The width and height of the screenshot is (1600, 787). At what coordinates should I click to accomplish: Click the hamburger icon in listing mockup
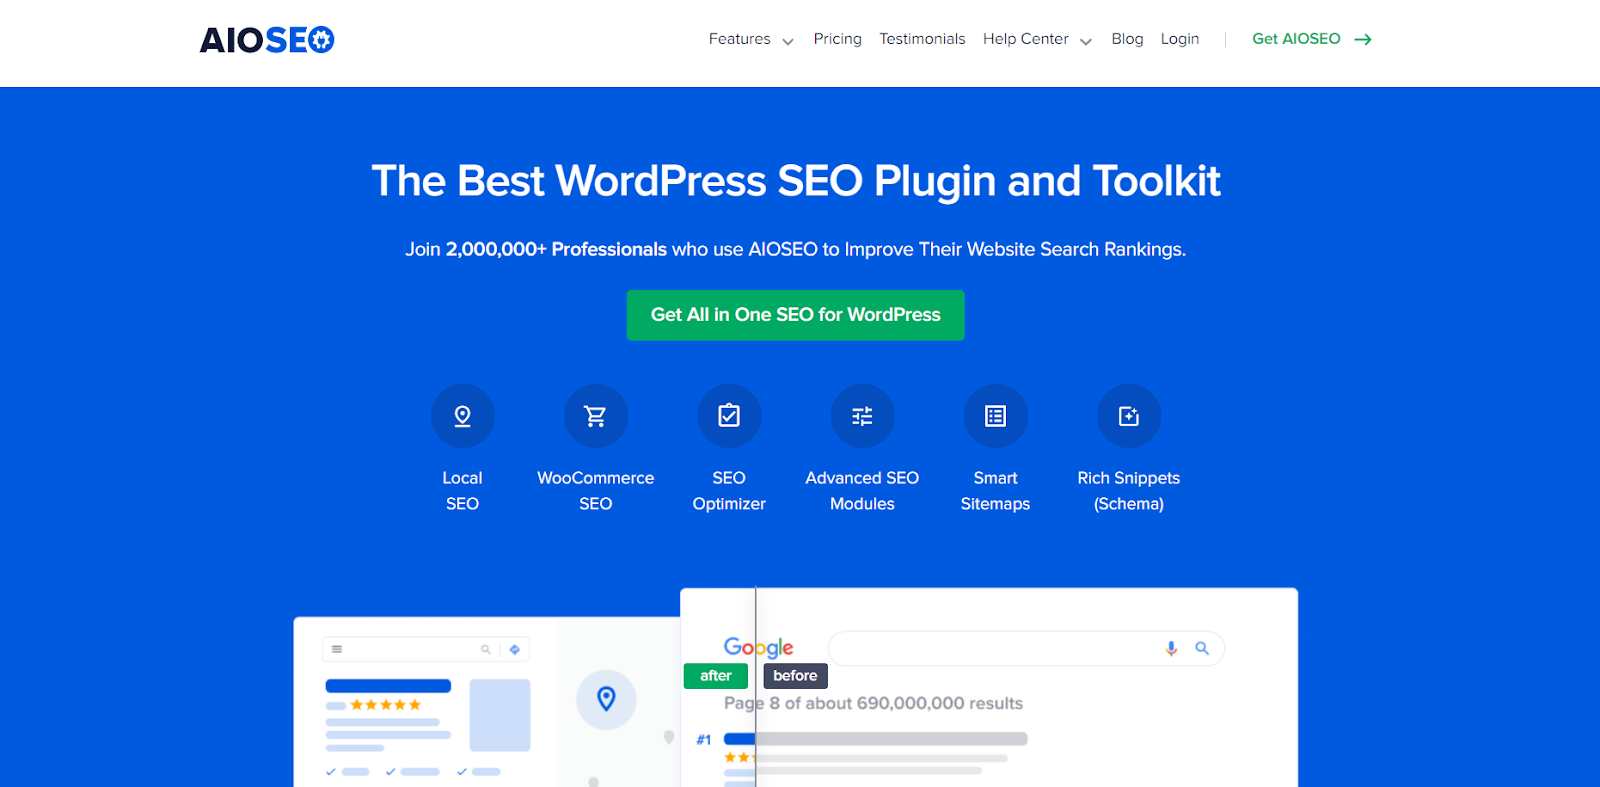pos(337,649)
